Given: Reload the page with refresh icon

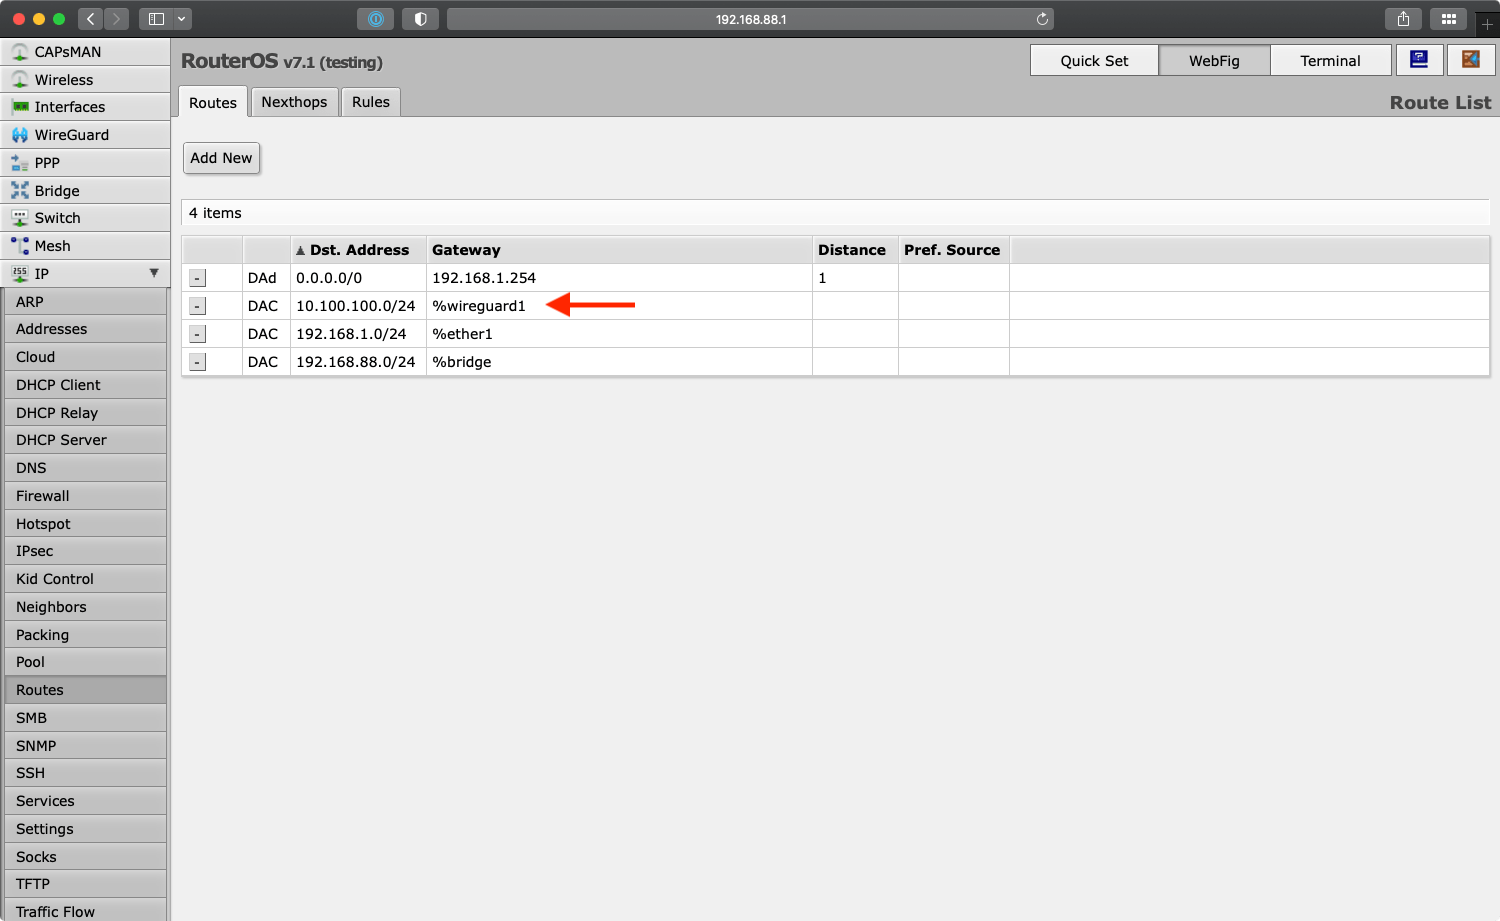Looking at the screenshot, I should 1042,19.
